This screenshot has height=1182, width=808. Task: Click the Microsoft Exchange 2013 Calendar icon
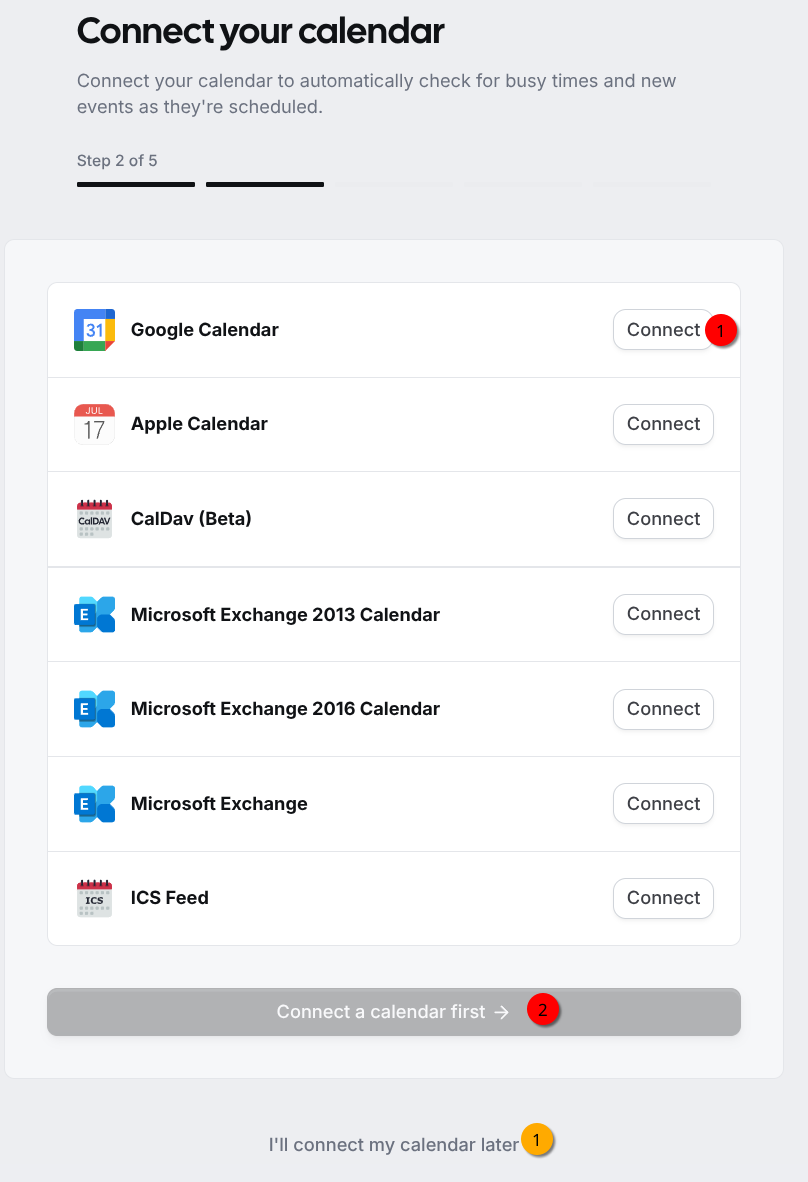94,614
